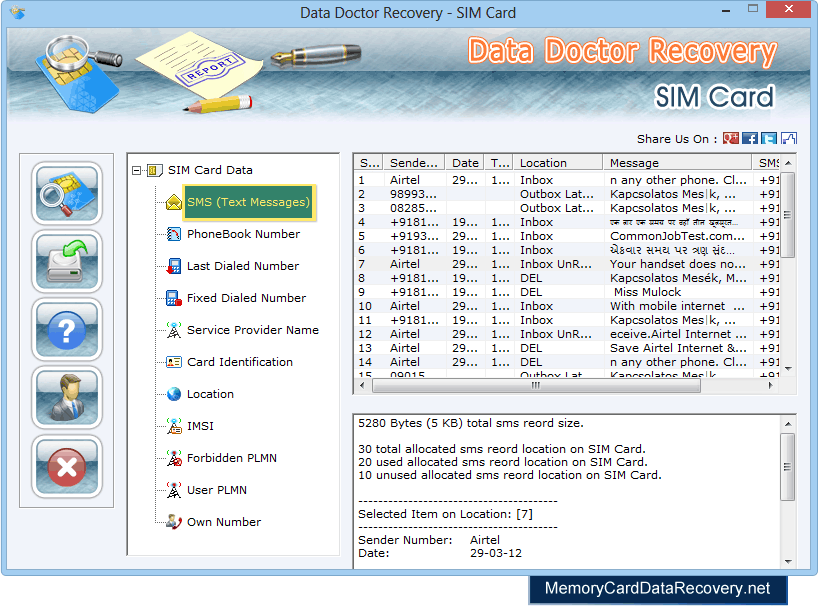This screenshot has width=818, height=606.
Task: Click the details pane scrollbar thumb
Action: [x=788, y=467]
